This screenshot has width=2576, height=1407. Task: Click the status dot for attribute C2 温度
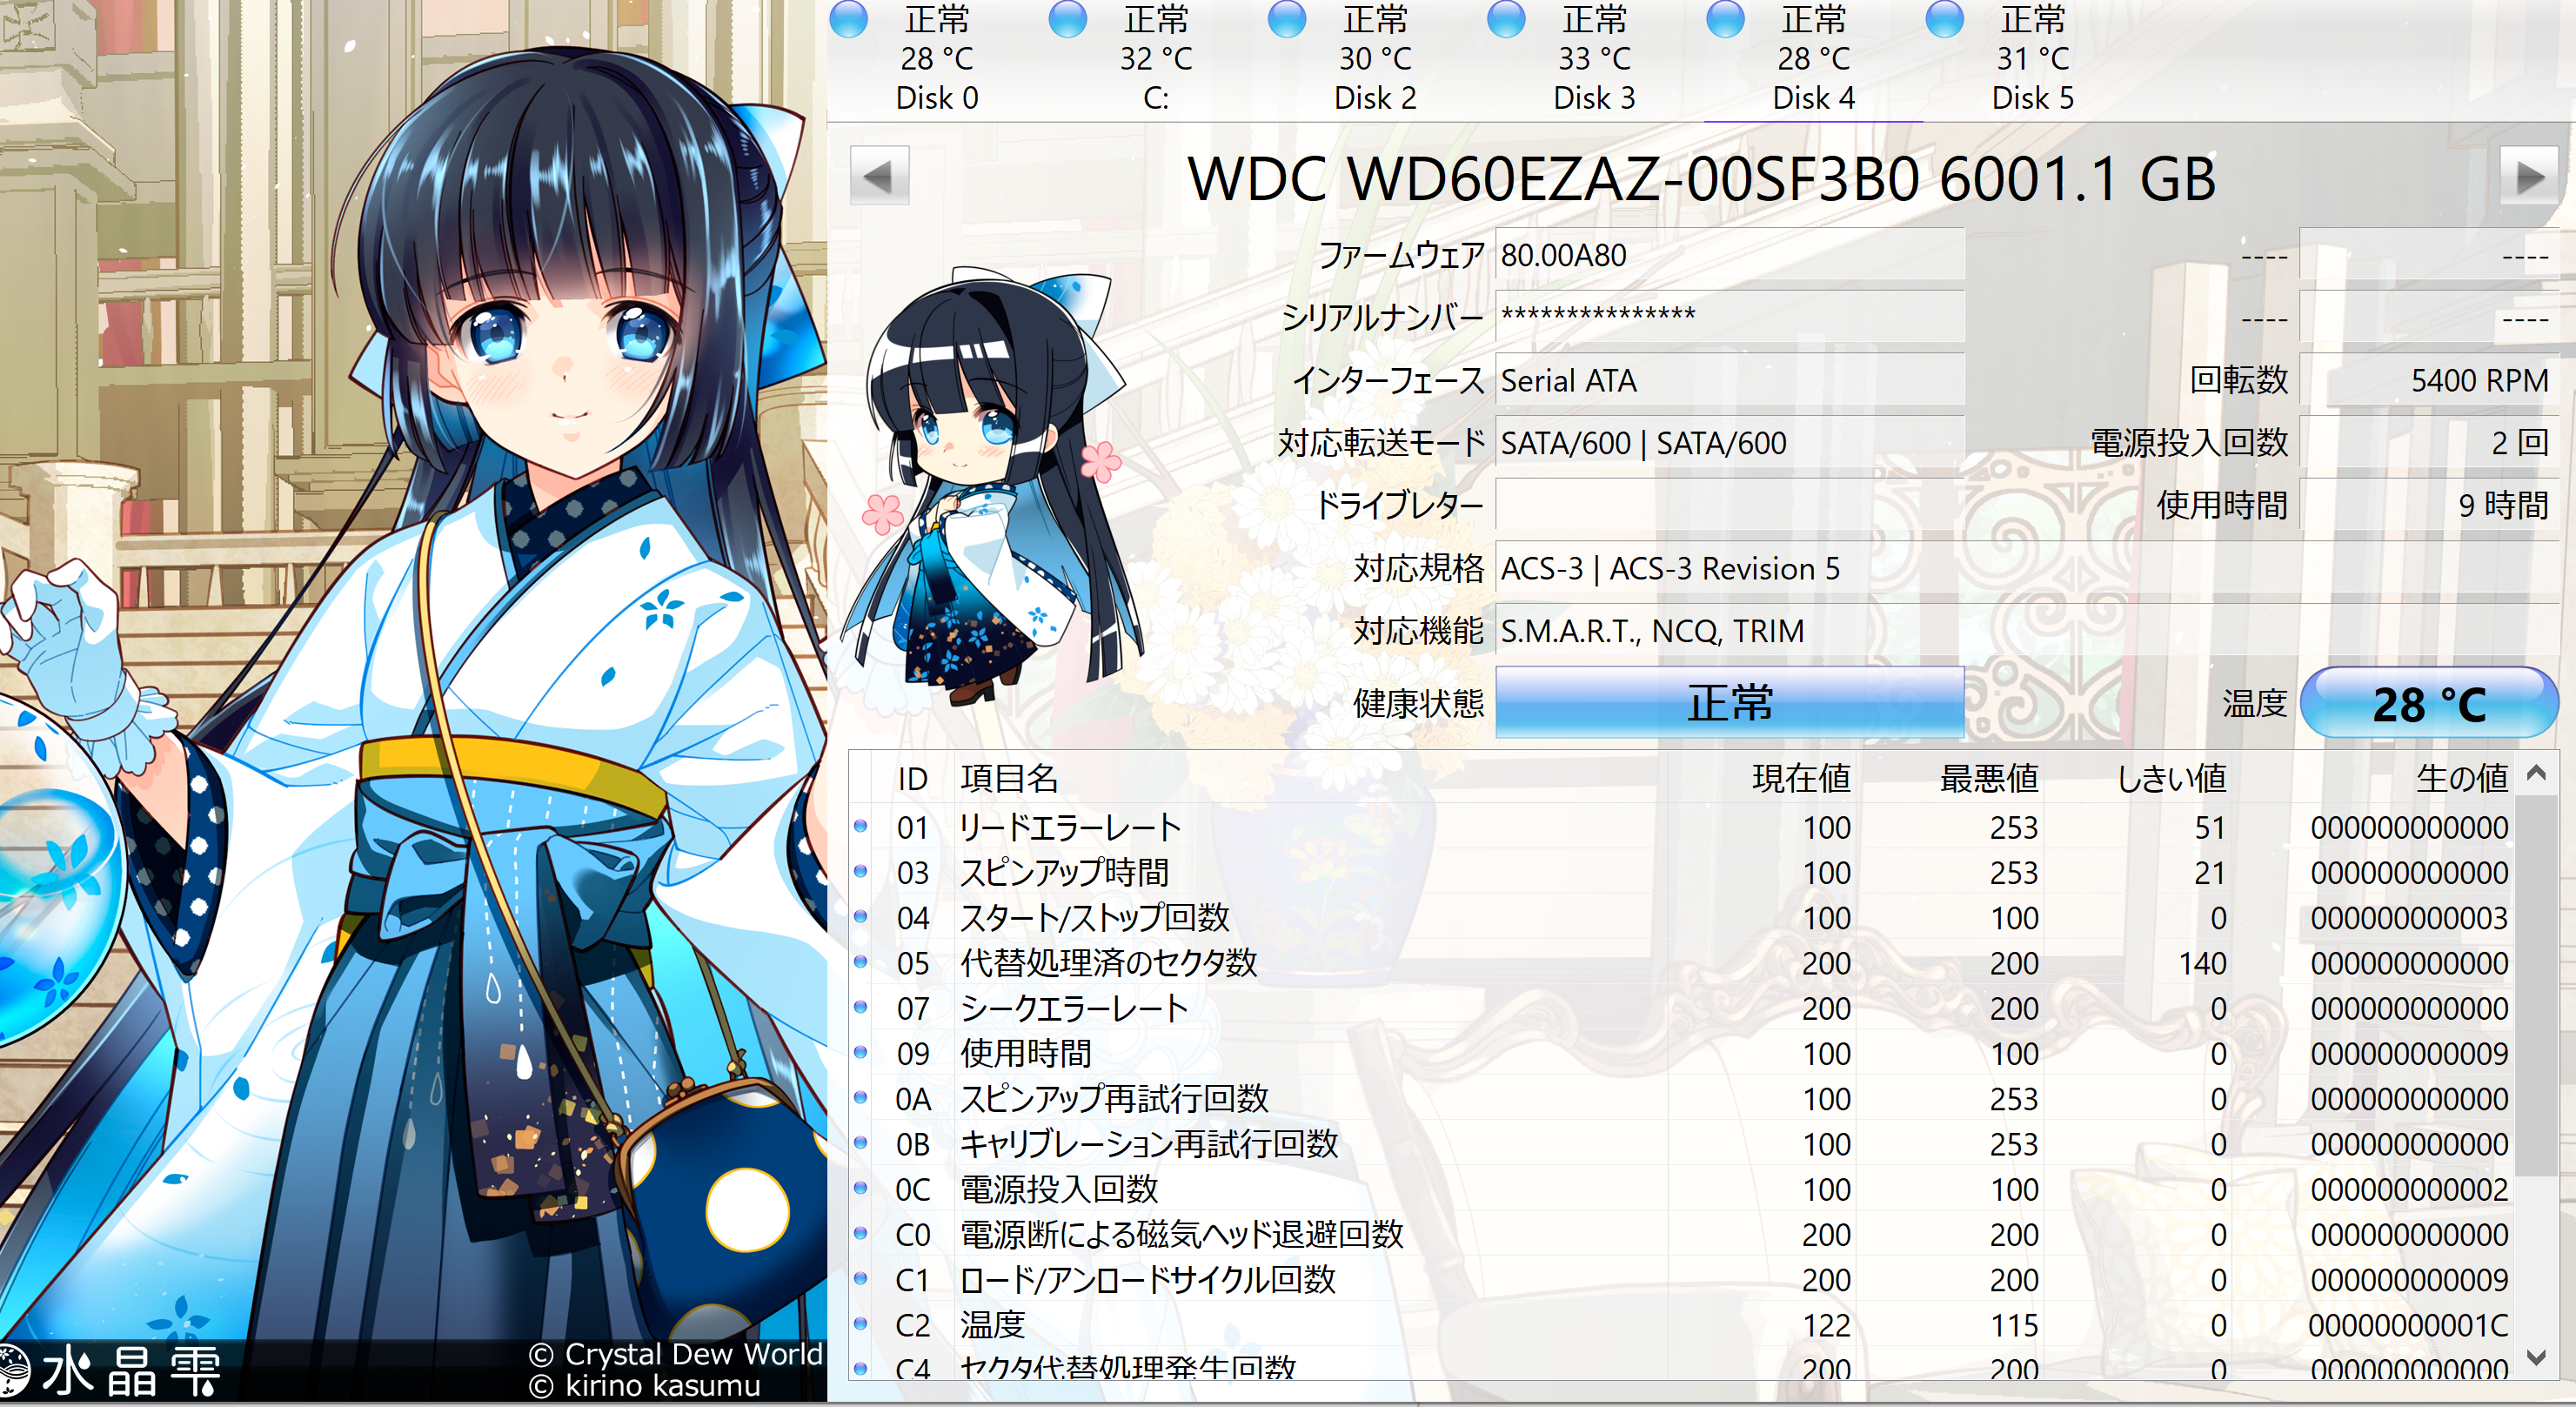point(860,1323)
